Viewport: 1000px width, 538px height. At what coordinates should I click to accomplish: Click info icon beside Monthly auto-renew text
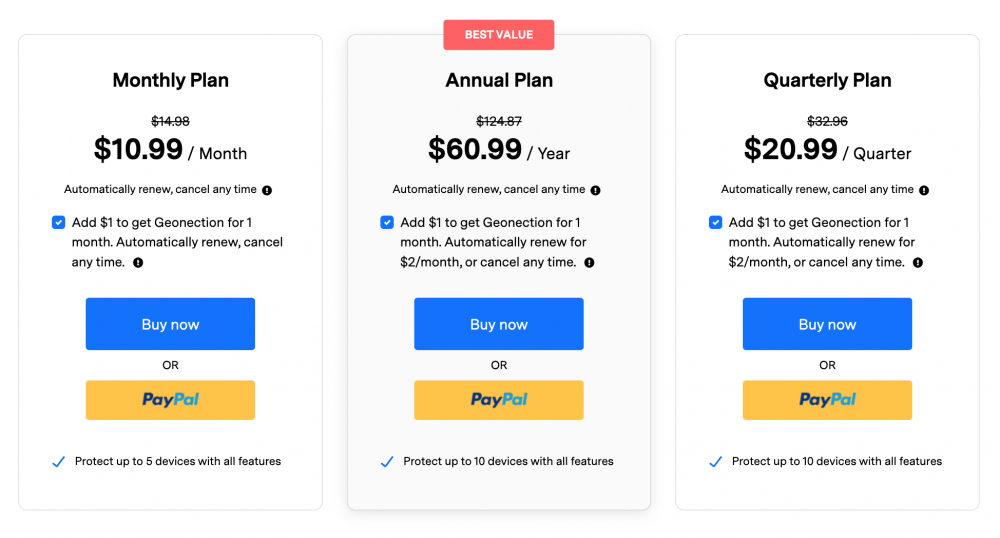(x=267, y=190)
